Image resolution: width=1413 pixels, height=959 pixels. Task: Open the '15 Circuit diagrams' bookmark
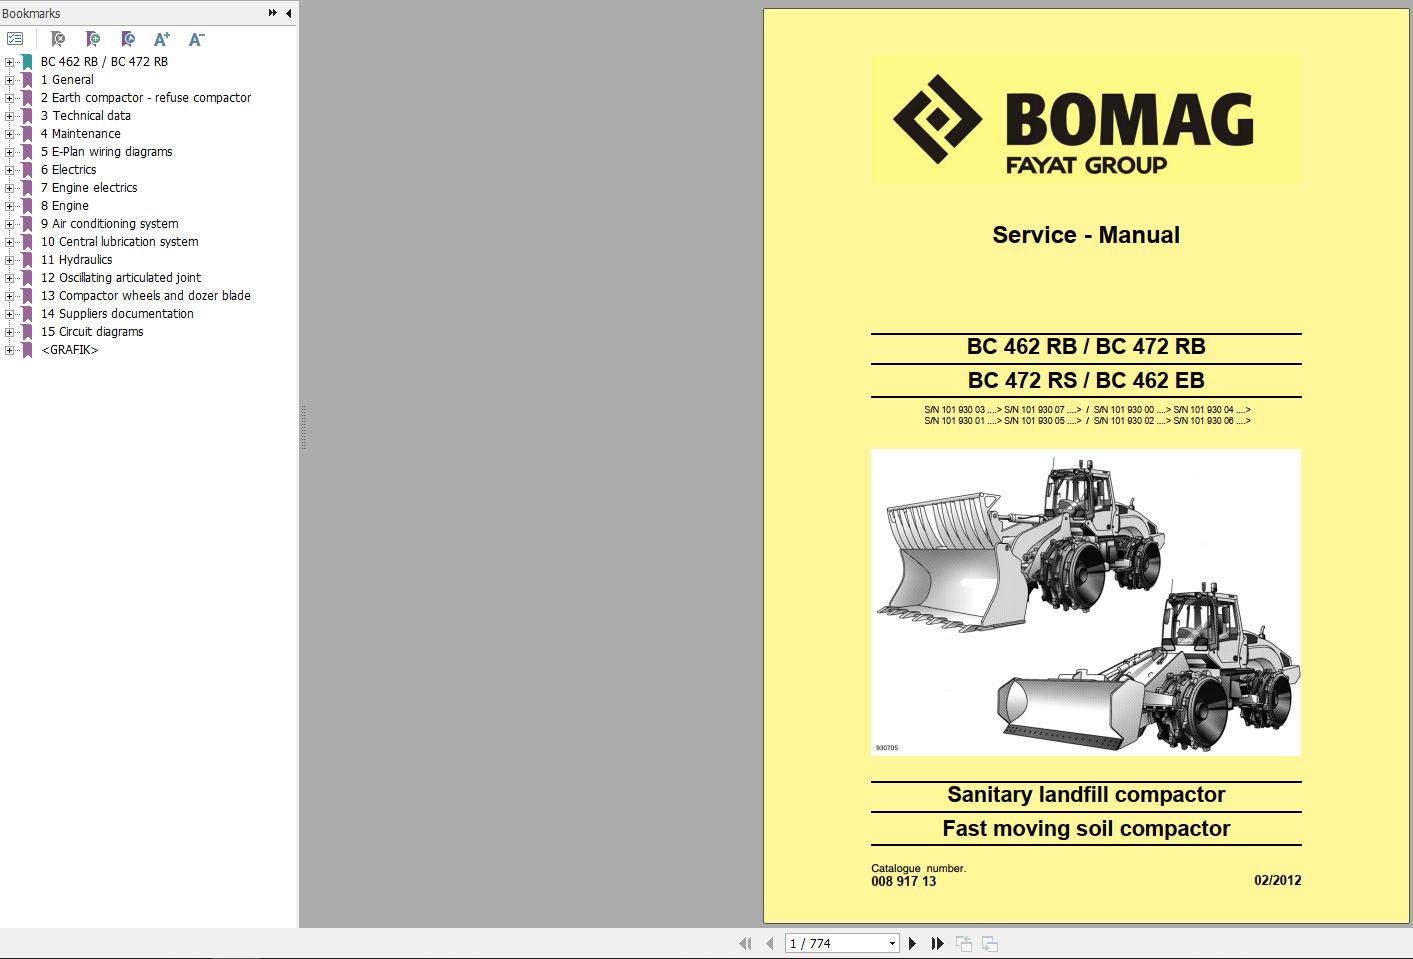click(x=92, y=332)
